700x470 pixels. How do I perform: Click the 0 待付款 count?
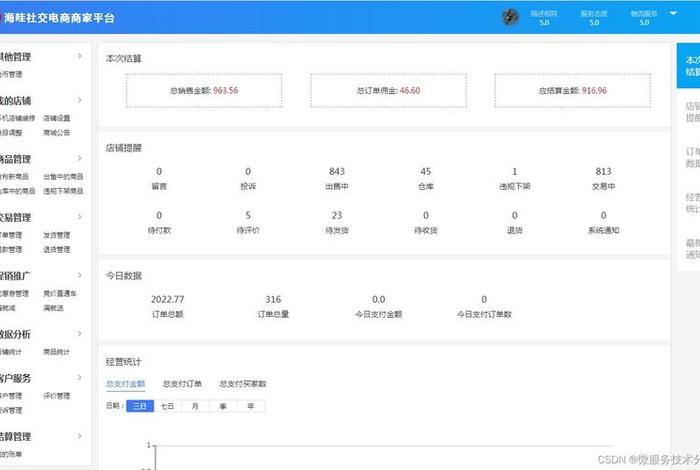pos(159,216)
